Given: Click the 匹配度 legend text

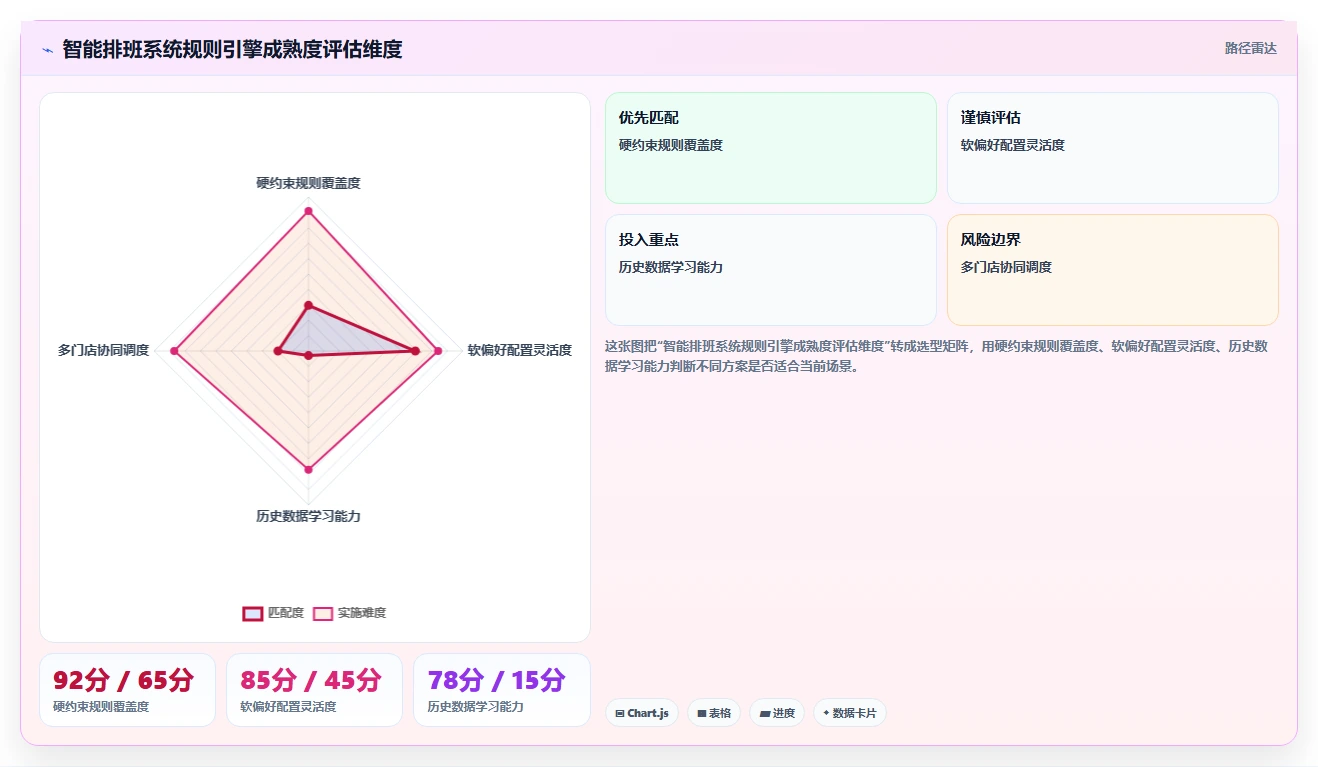Looking at the screenshot, I should tap(286, 613).
